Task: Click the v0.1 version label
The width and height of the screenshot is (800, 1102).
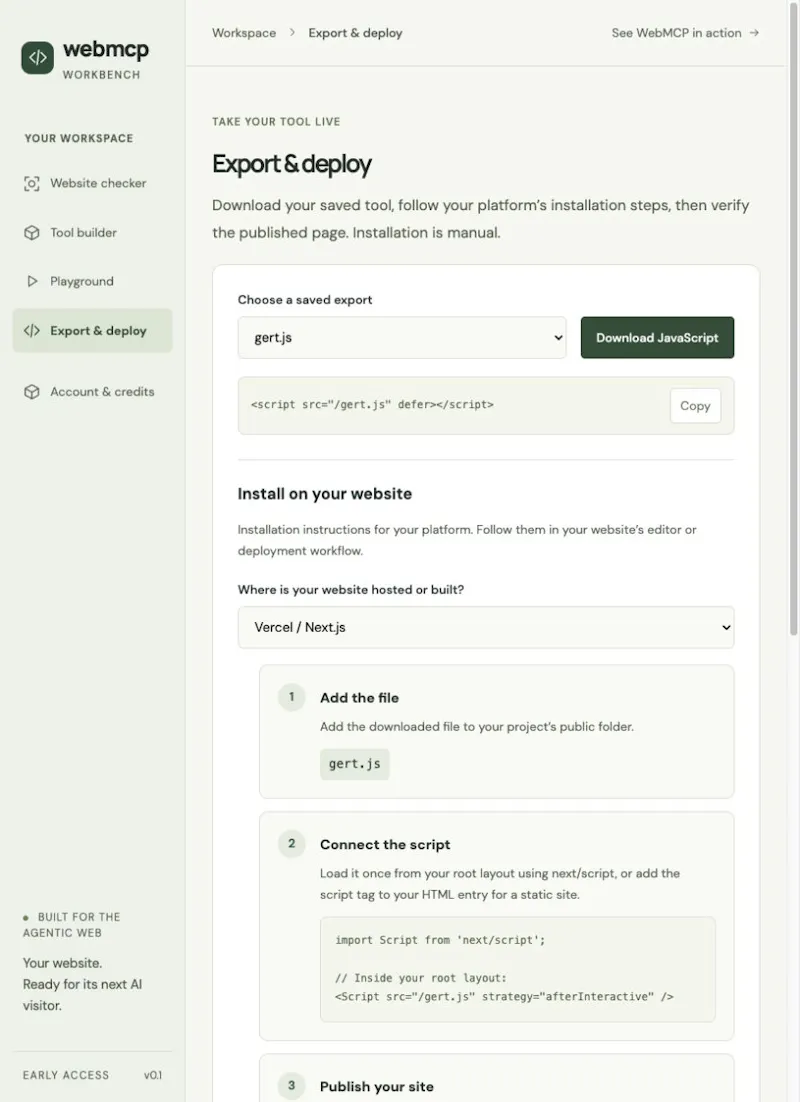Action: pos(153,1075)
